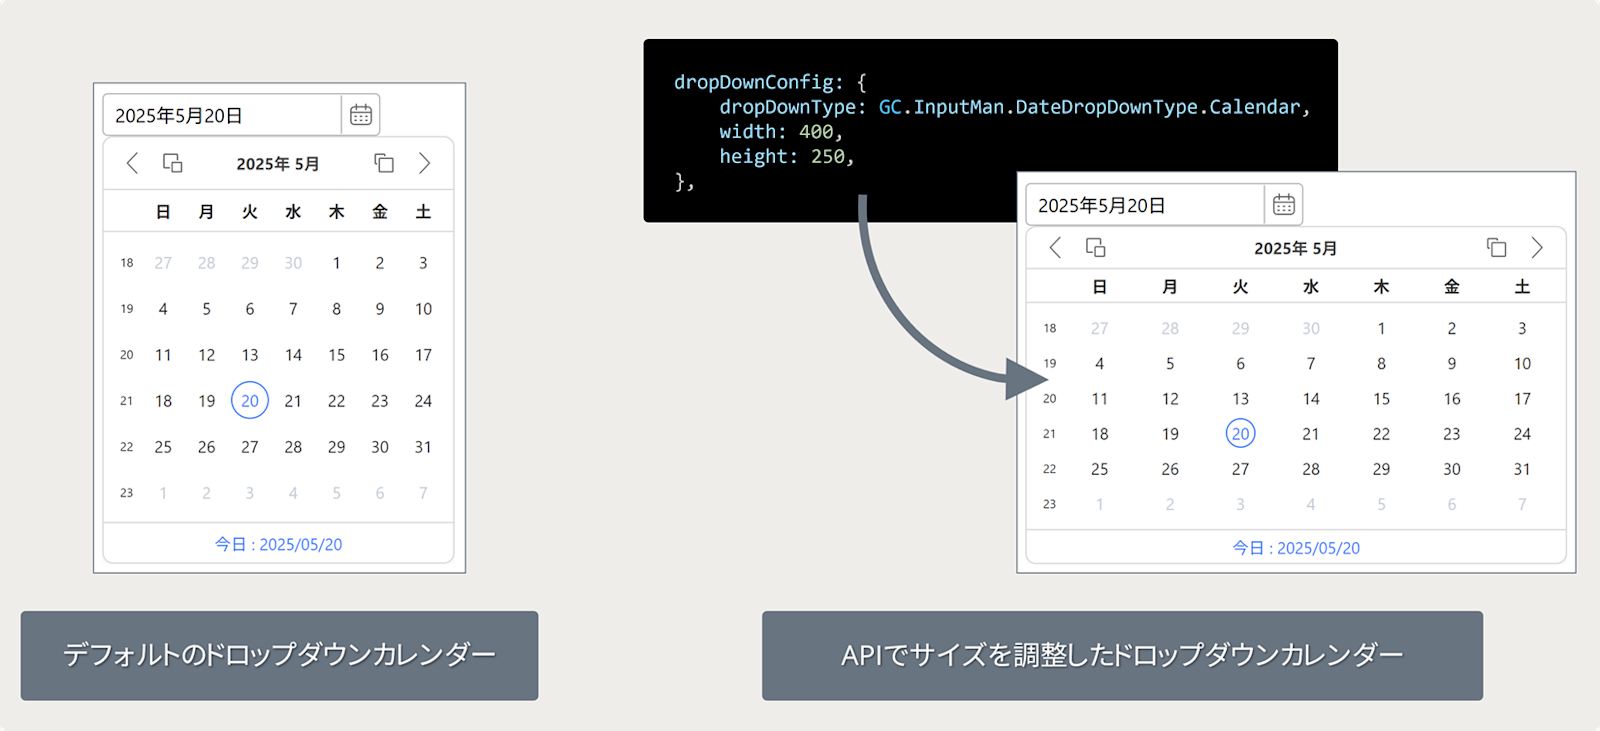This screenshot has height=731, width=1600.
Task: Pick day 22 in the default narrow calendar
Action: click(x=337, y=401)
